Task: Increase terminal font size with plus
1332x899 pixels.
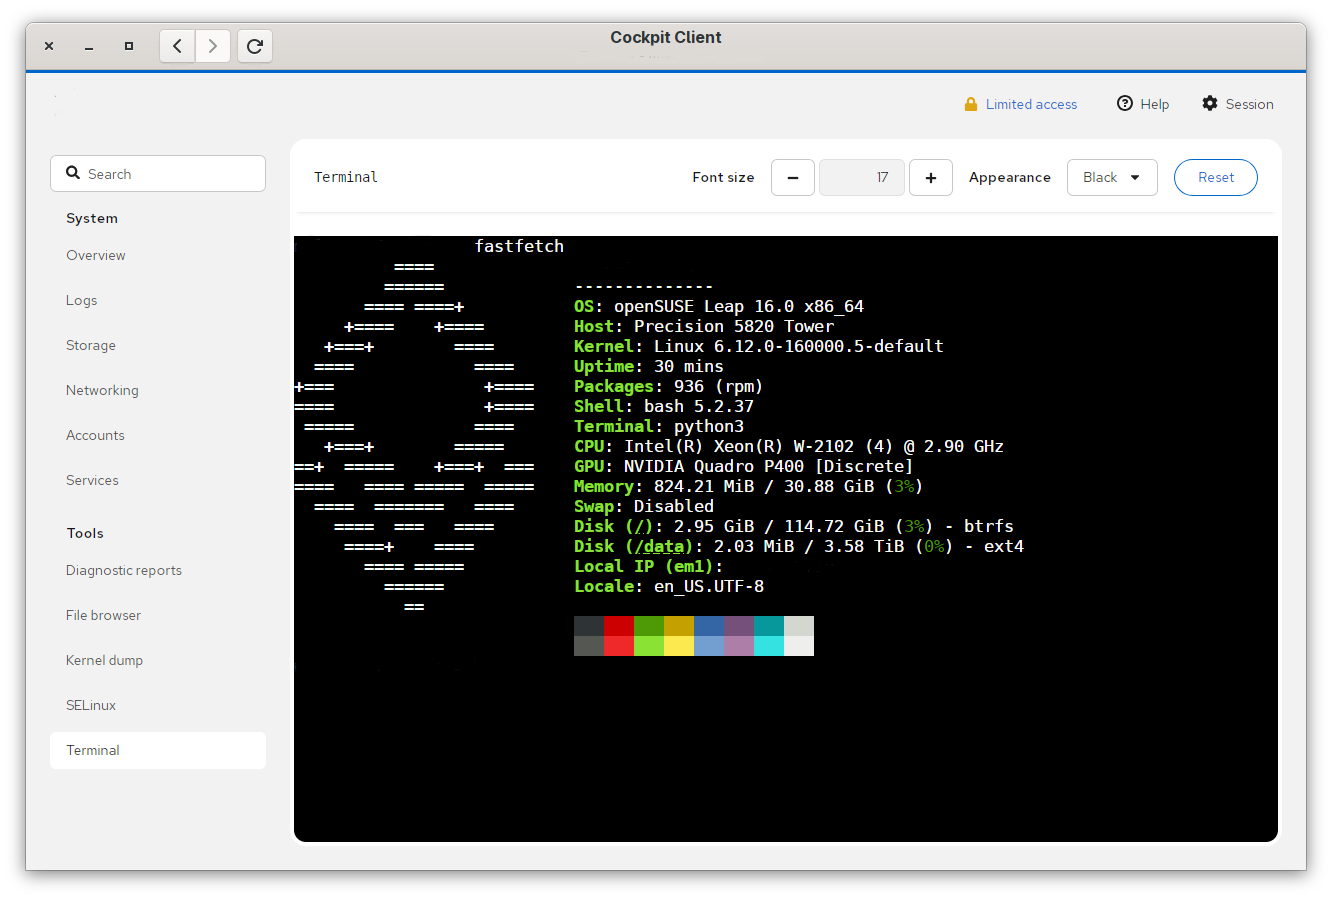Action: click(x=931, y=178)
